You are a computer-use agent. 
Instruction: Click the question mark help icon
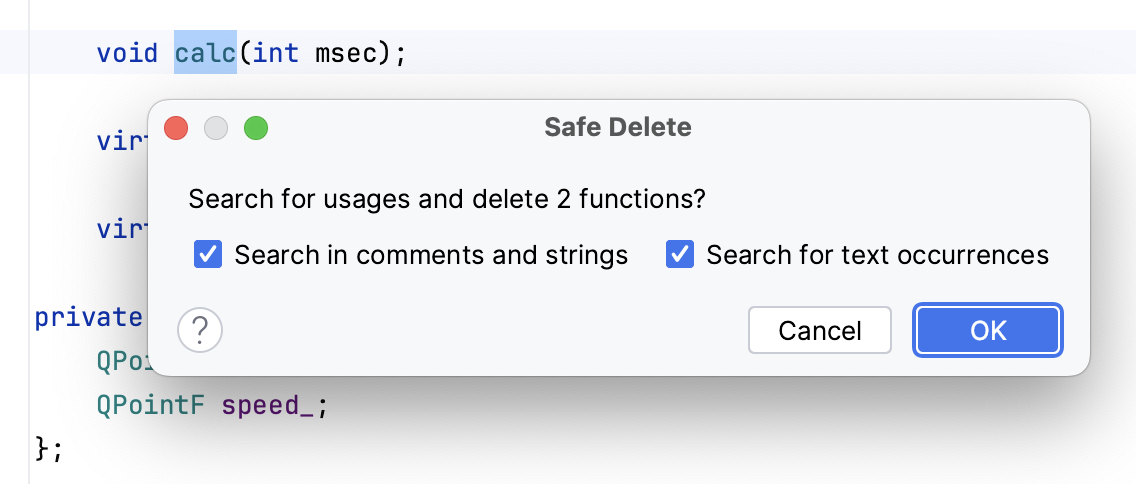coord(200,329)
